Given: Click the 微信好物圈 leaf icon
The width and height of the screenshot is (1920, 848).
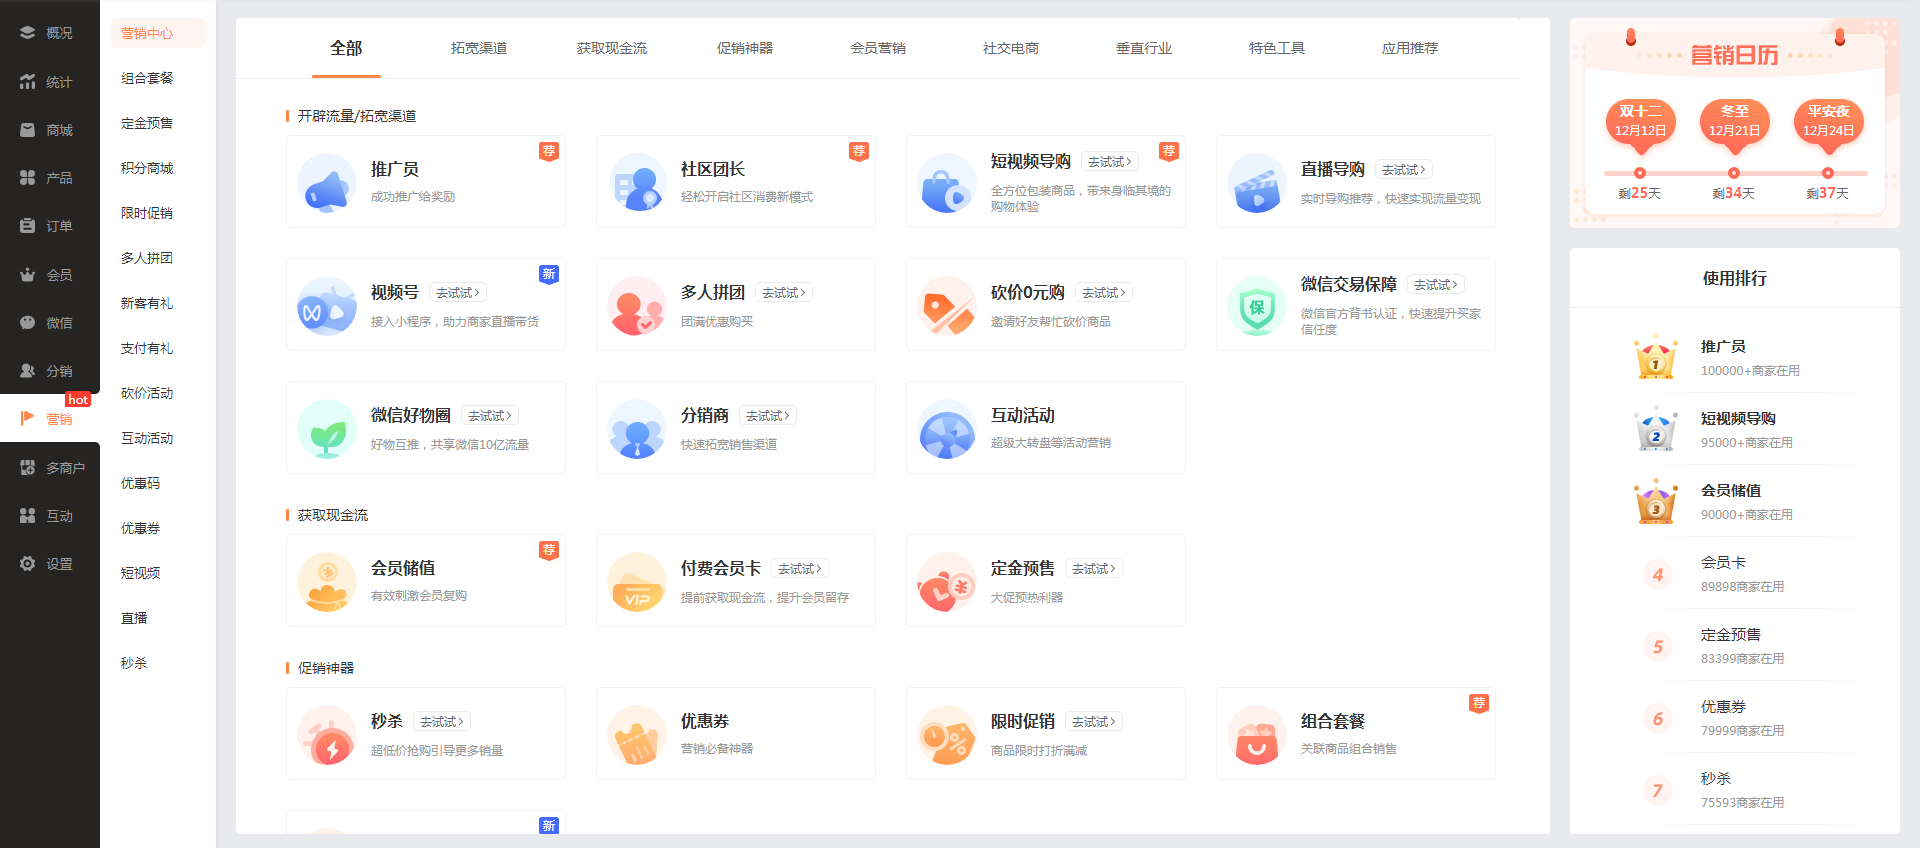Looking at the screenshot, I should [x=327, y=428].
